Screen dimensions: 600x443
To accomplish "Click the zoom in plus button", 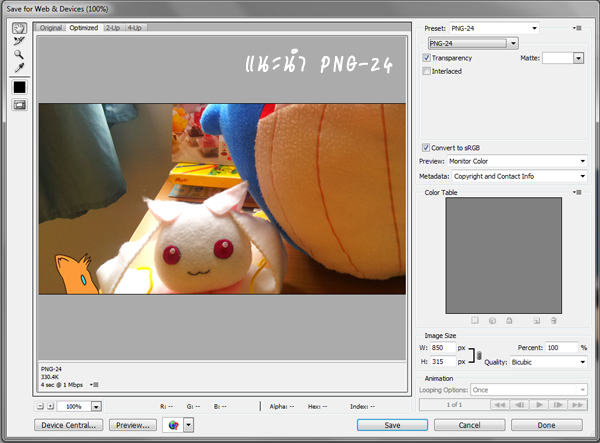I will (x=50, y=406).
